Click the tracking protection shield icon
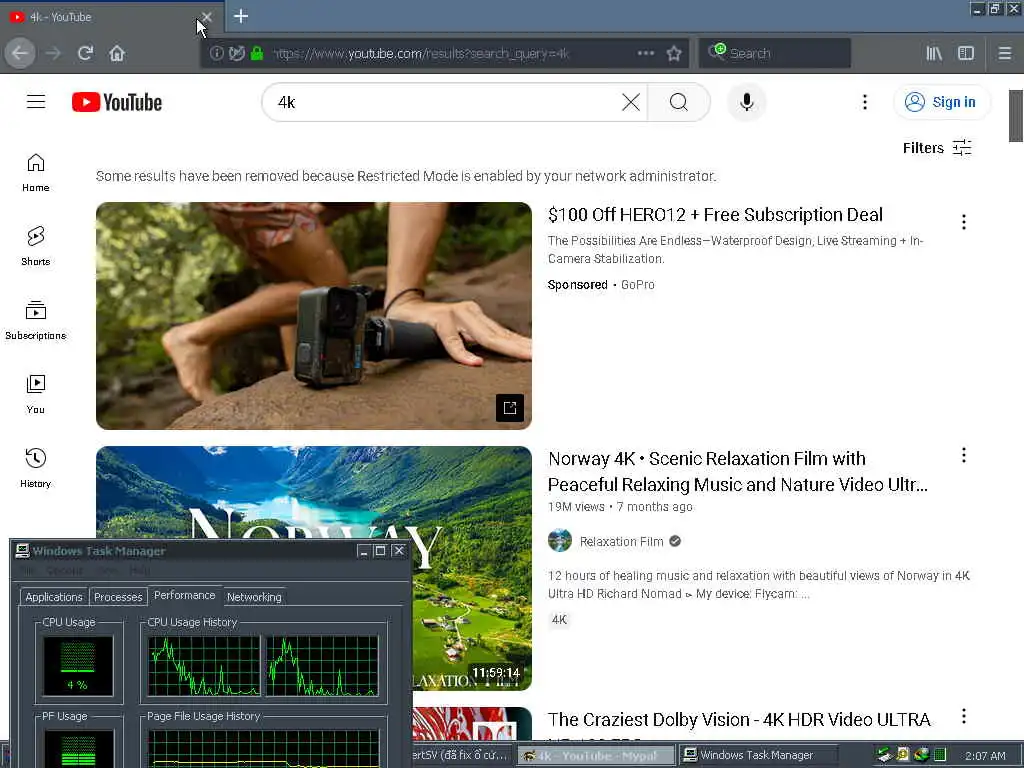Screen dimensions: 1024x768 [237, 53]
